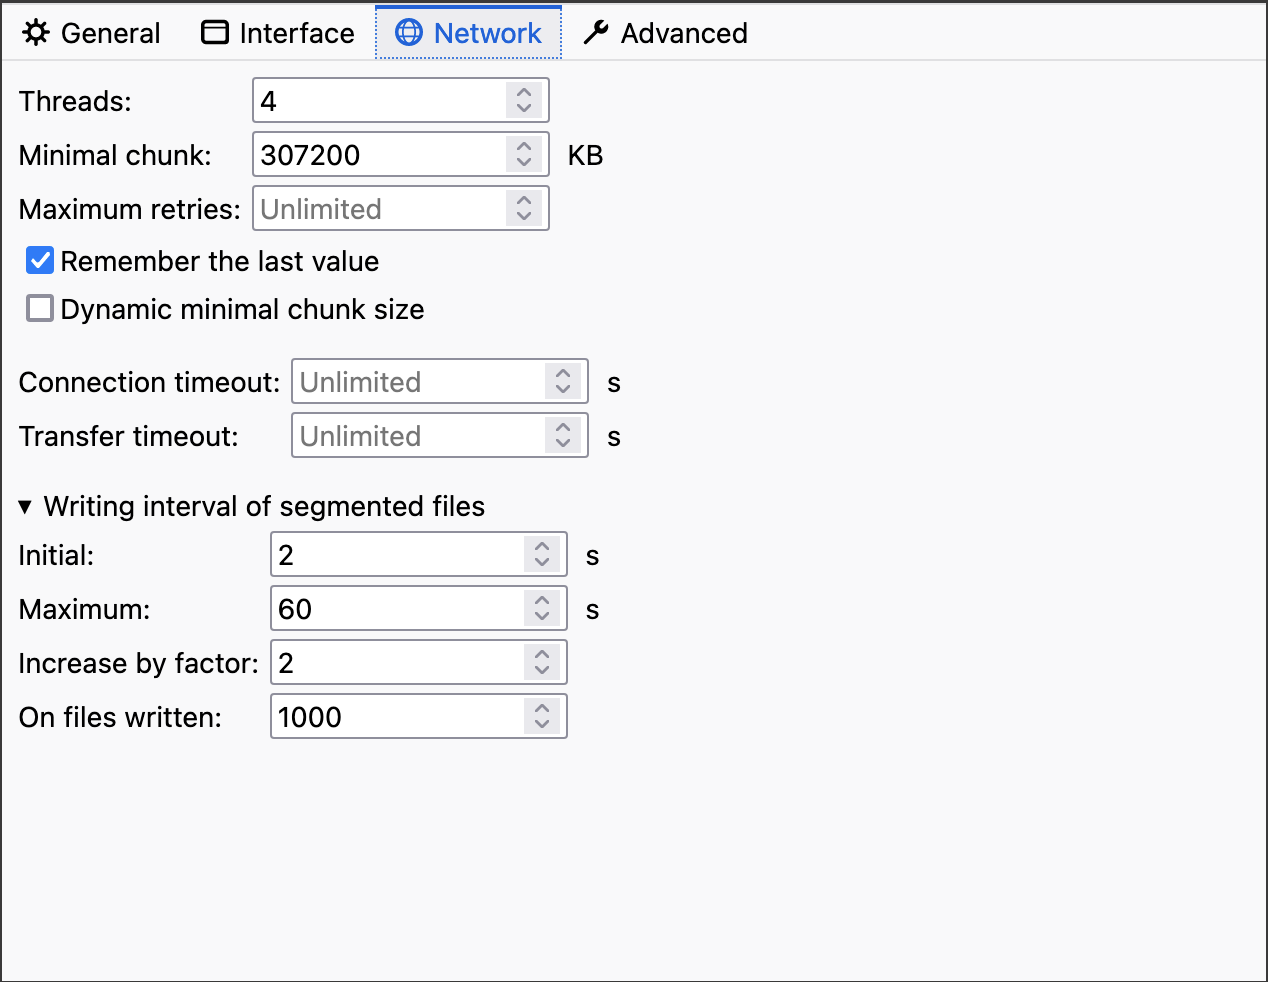Collapse Writing interval of segmented files section
Image resolution: width=1268 pixels, height=982 pixels.
26,507
